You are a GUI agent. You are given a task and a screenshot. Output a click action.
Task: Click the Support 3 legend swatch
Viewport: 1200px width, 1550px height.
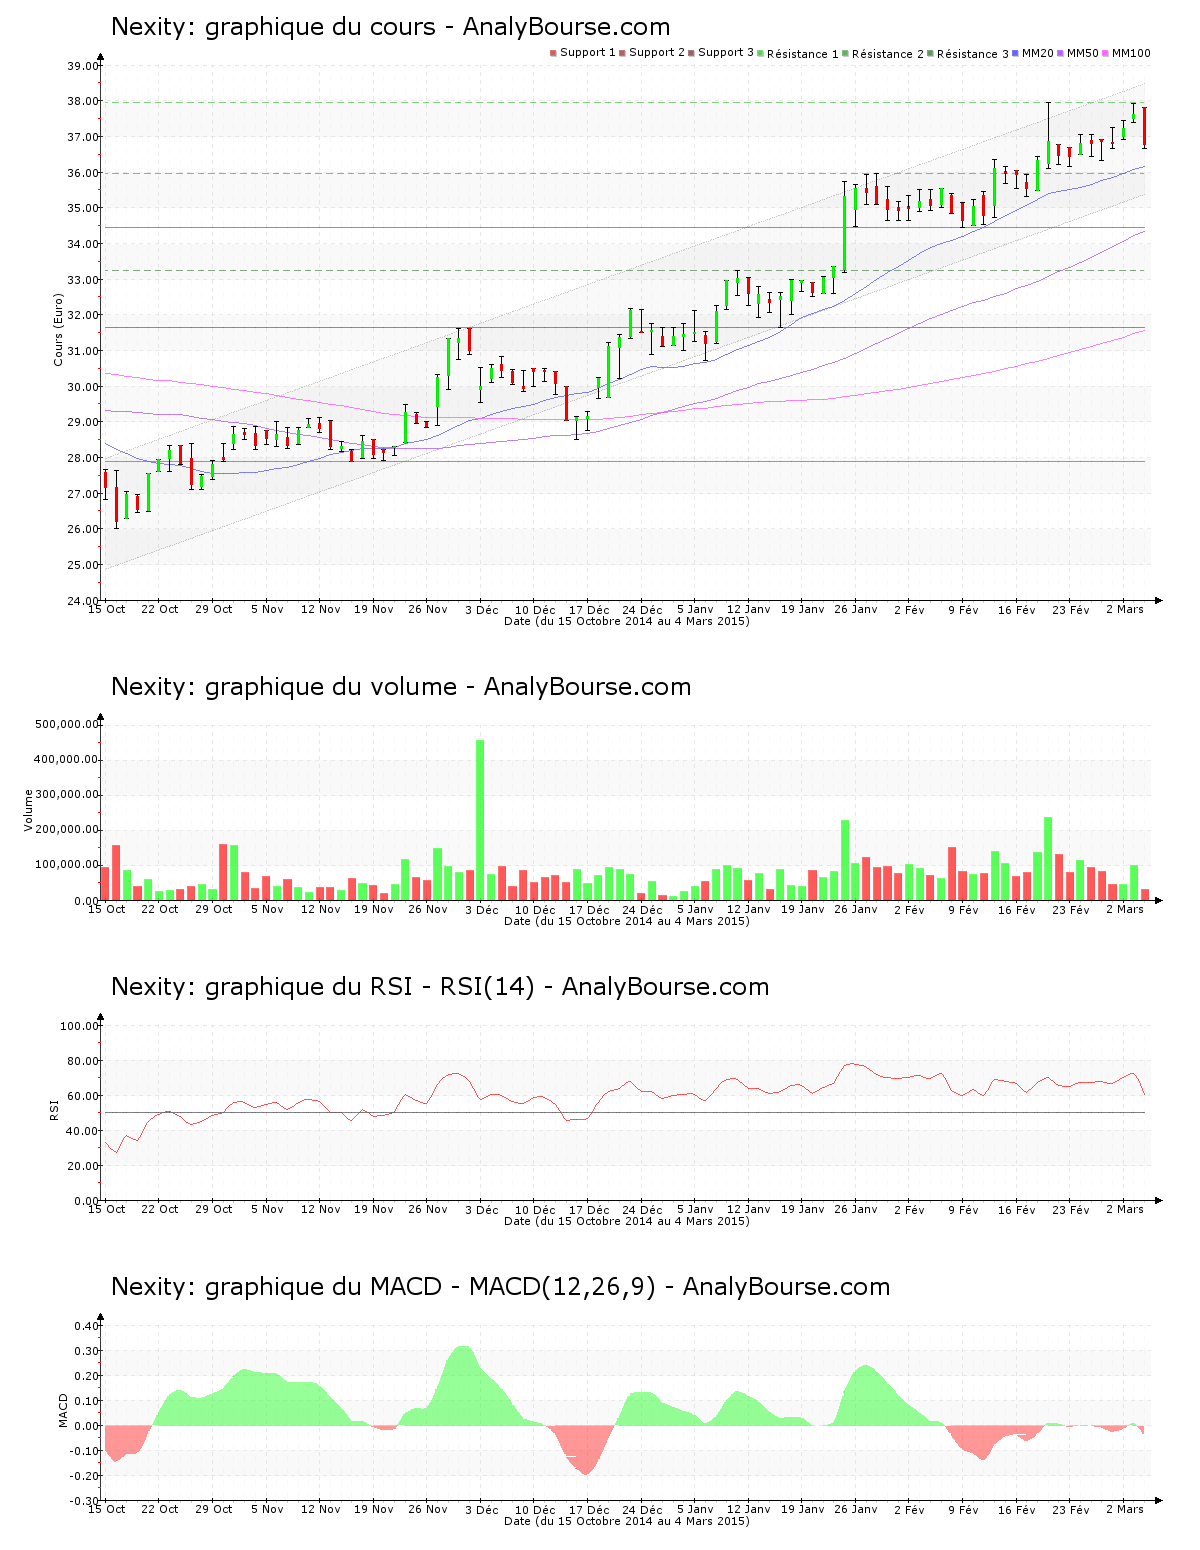[x=691, y=53]
